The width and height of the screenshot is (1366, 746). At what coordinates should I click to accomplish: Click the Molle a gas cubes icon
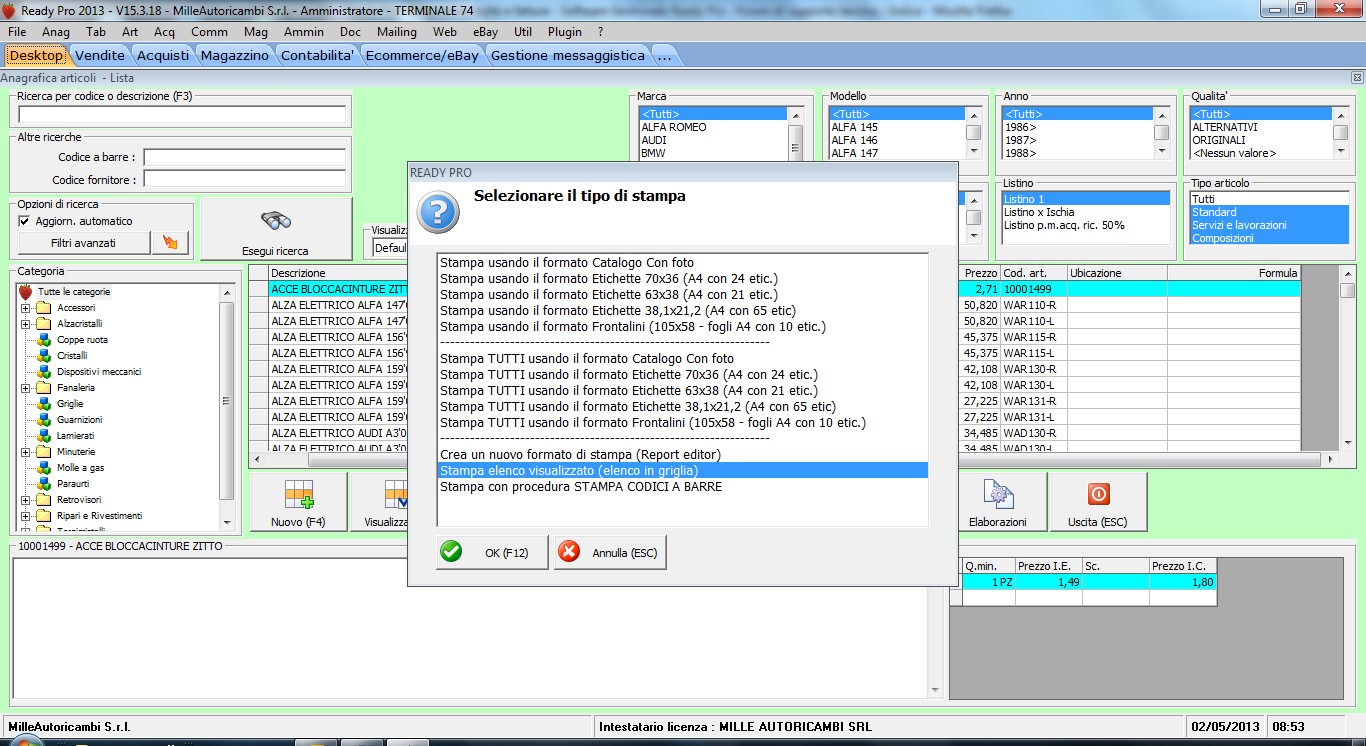click(x=43, y=468)
